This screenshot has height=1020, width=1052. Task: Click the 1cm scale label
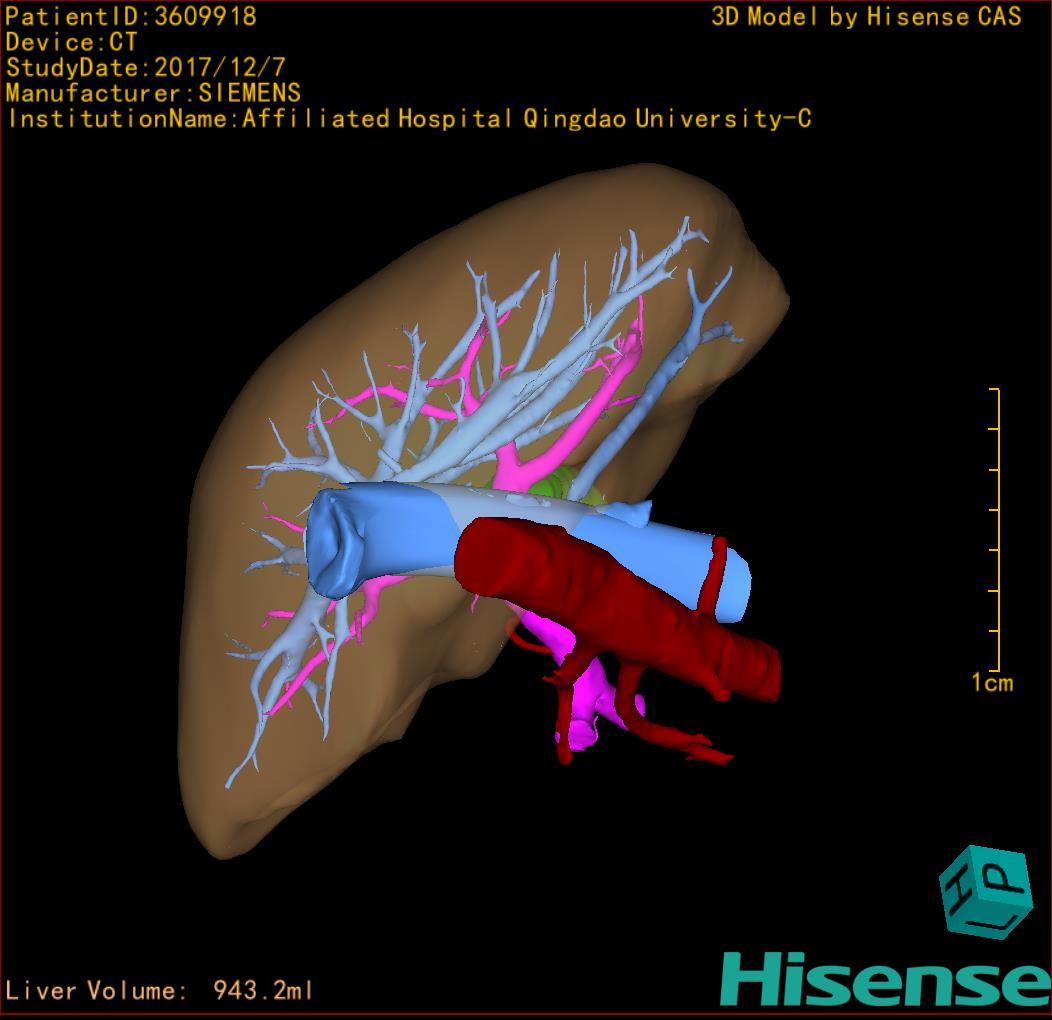point(991,683)
